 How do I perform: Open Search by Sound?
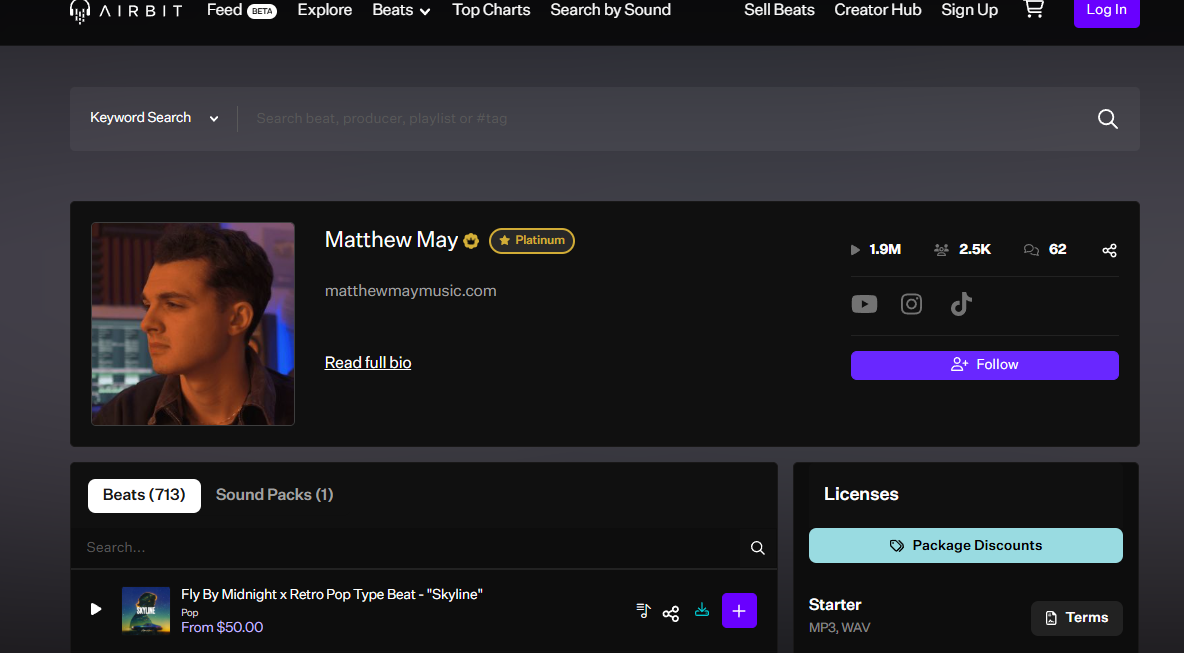click(610, 11)
